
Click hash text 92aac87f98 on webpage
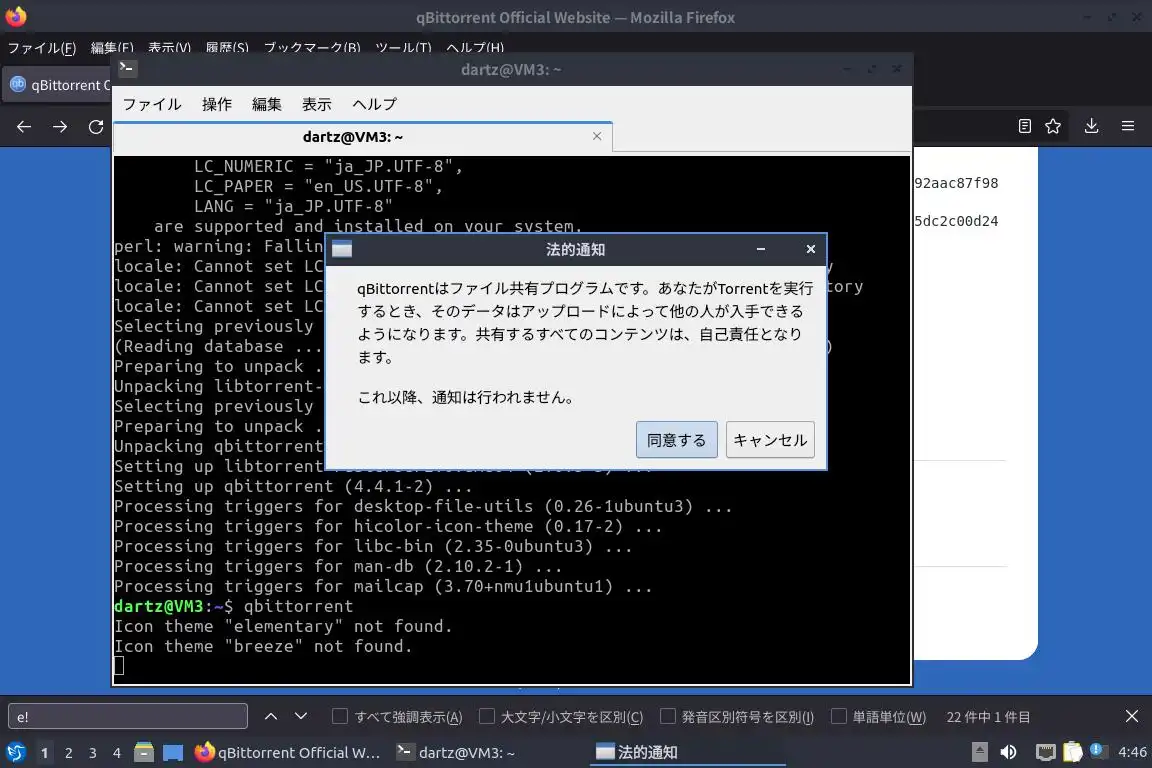tap(956, 183)
